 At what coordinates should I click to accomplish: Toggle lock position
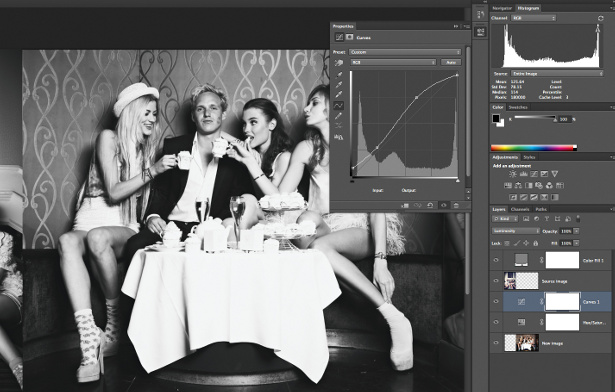click(526, 243)
